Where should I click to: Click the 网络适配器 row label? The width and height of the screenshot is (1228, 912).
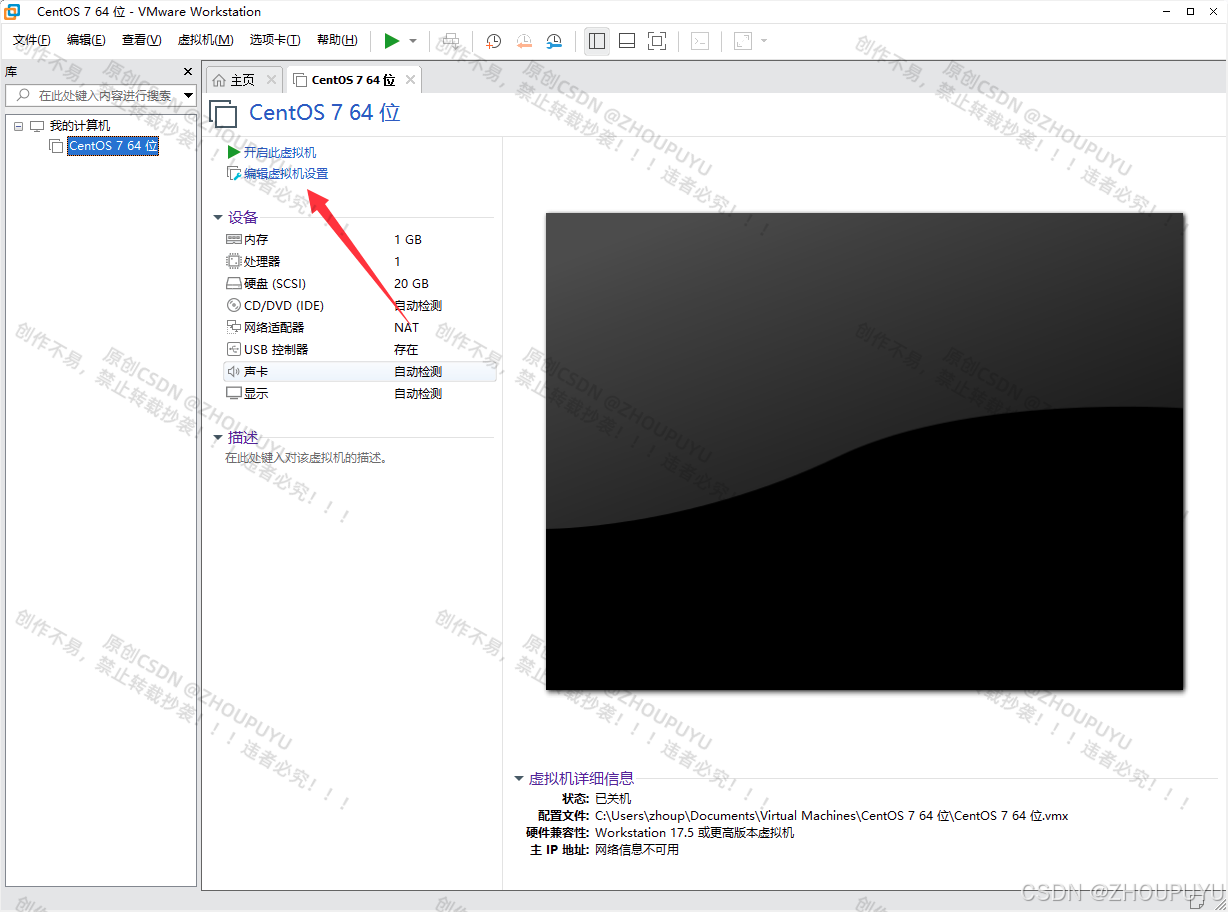click(274, 328)
